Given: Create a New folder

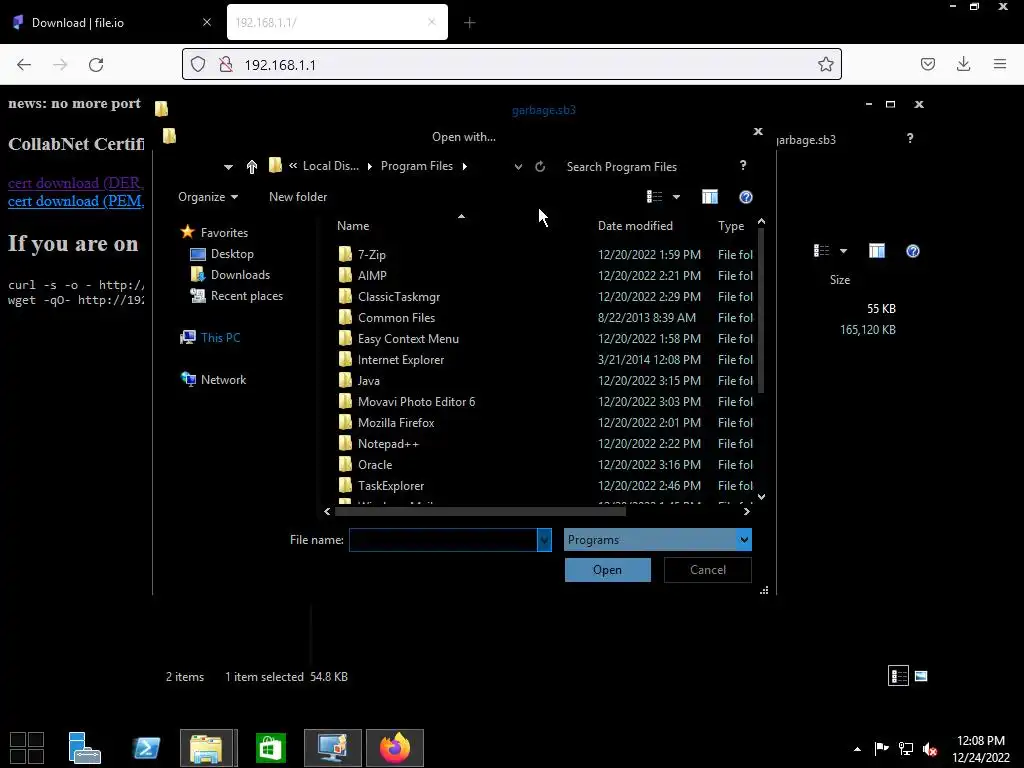Looking at the screenshot, I should 298,197.
